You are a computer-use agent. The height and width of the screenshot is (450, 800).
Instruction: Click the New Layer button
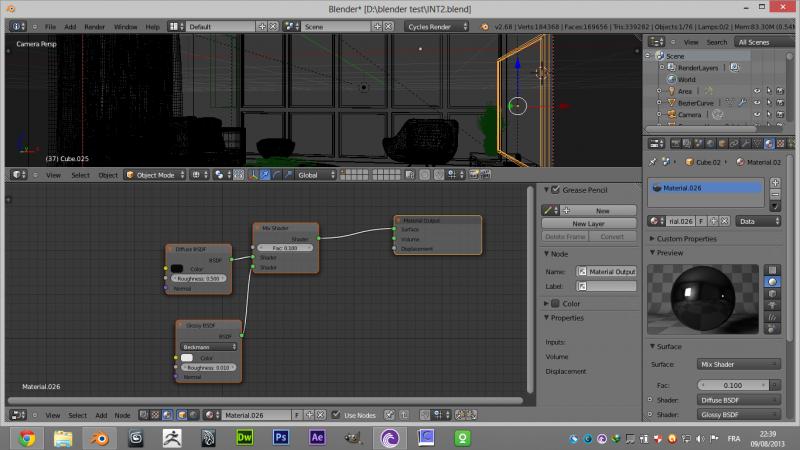[x=588, y=224]
